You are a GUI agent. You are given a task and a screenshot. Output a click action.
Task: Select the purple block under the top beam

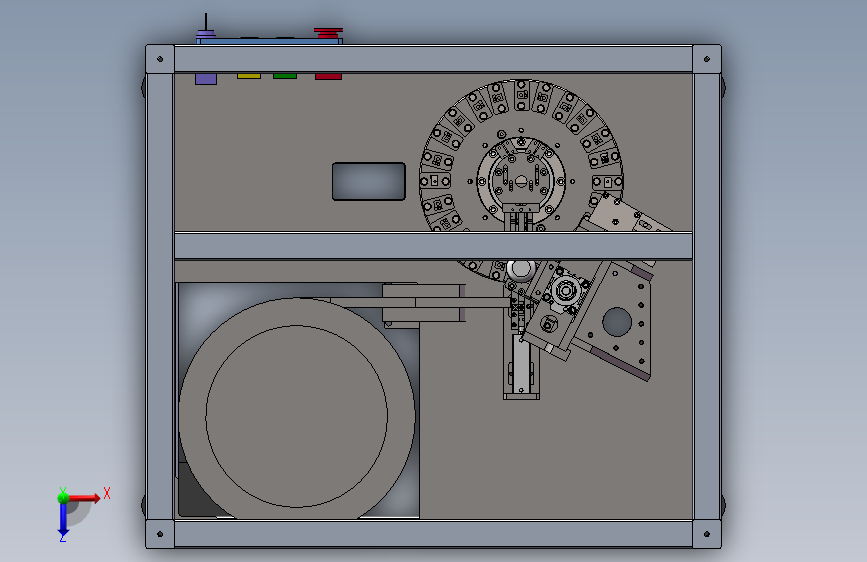206,79
